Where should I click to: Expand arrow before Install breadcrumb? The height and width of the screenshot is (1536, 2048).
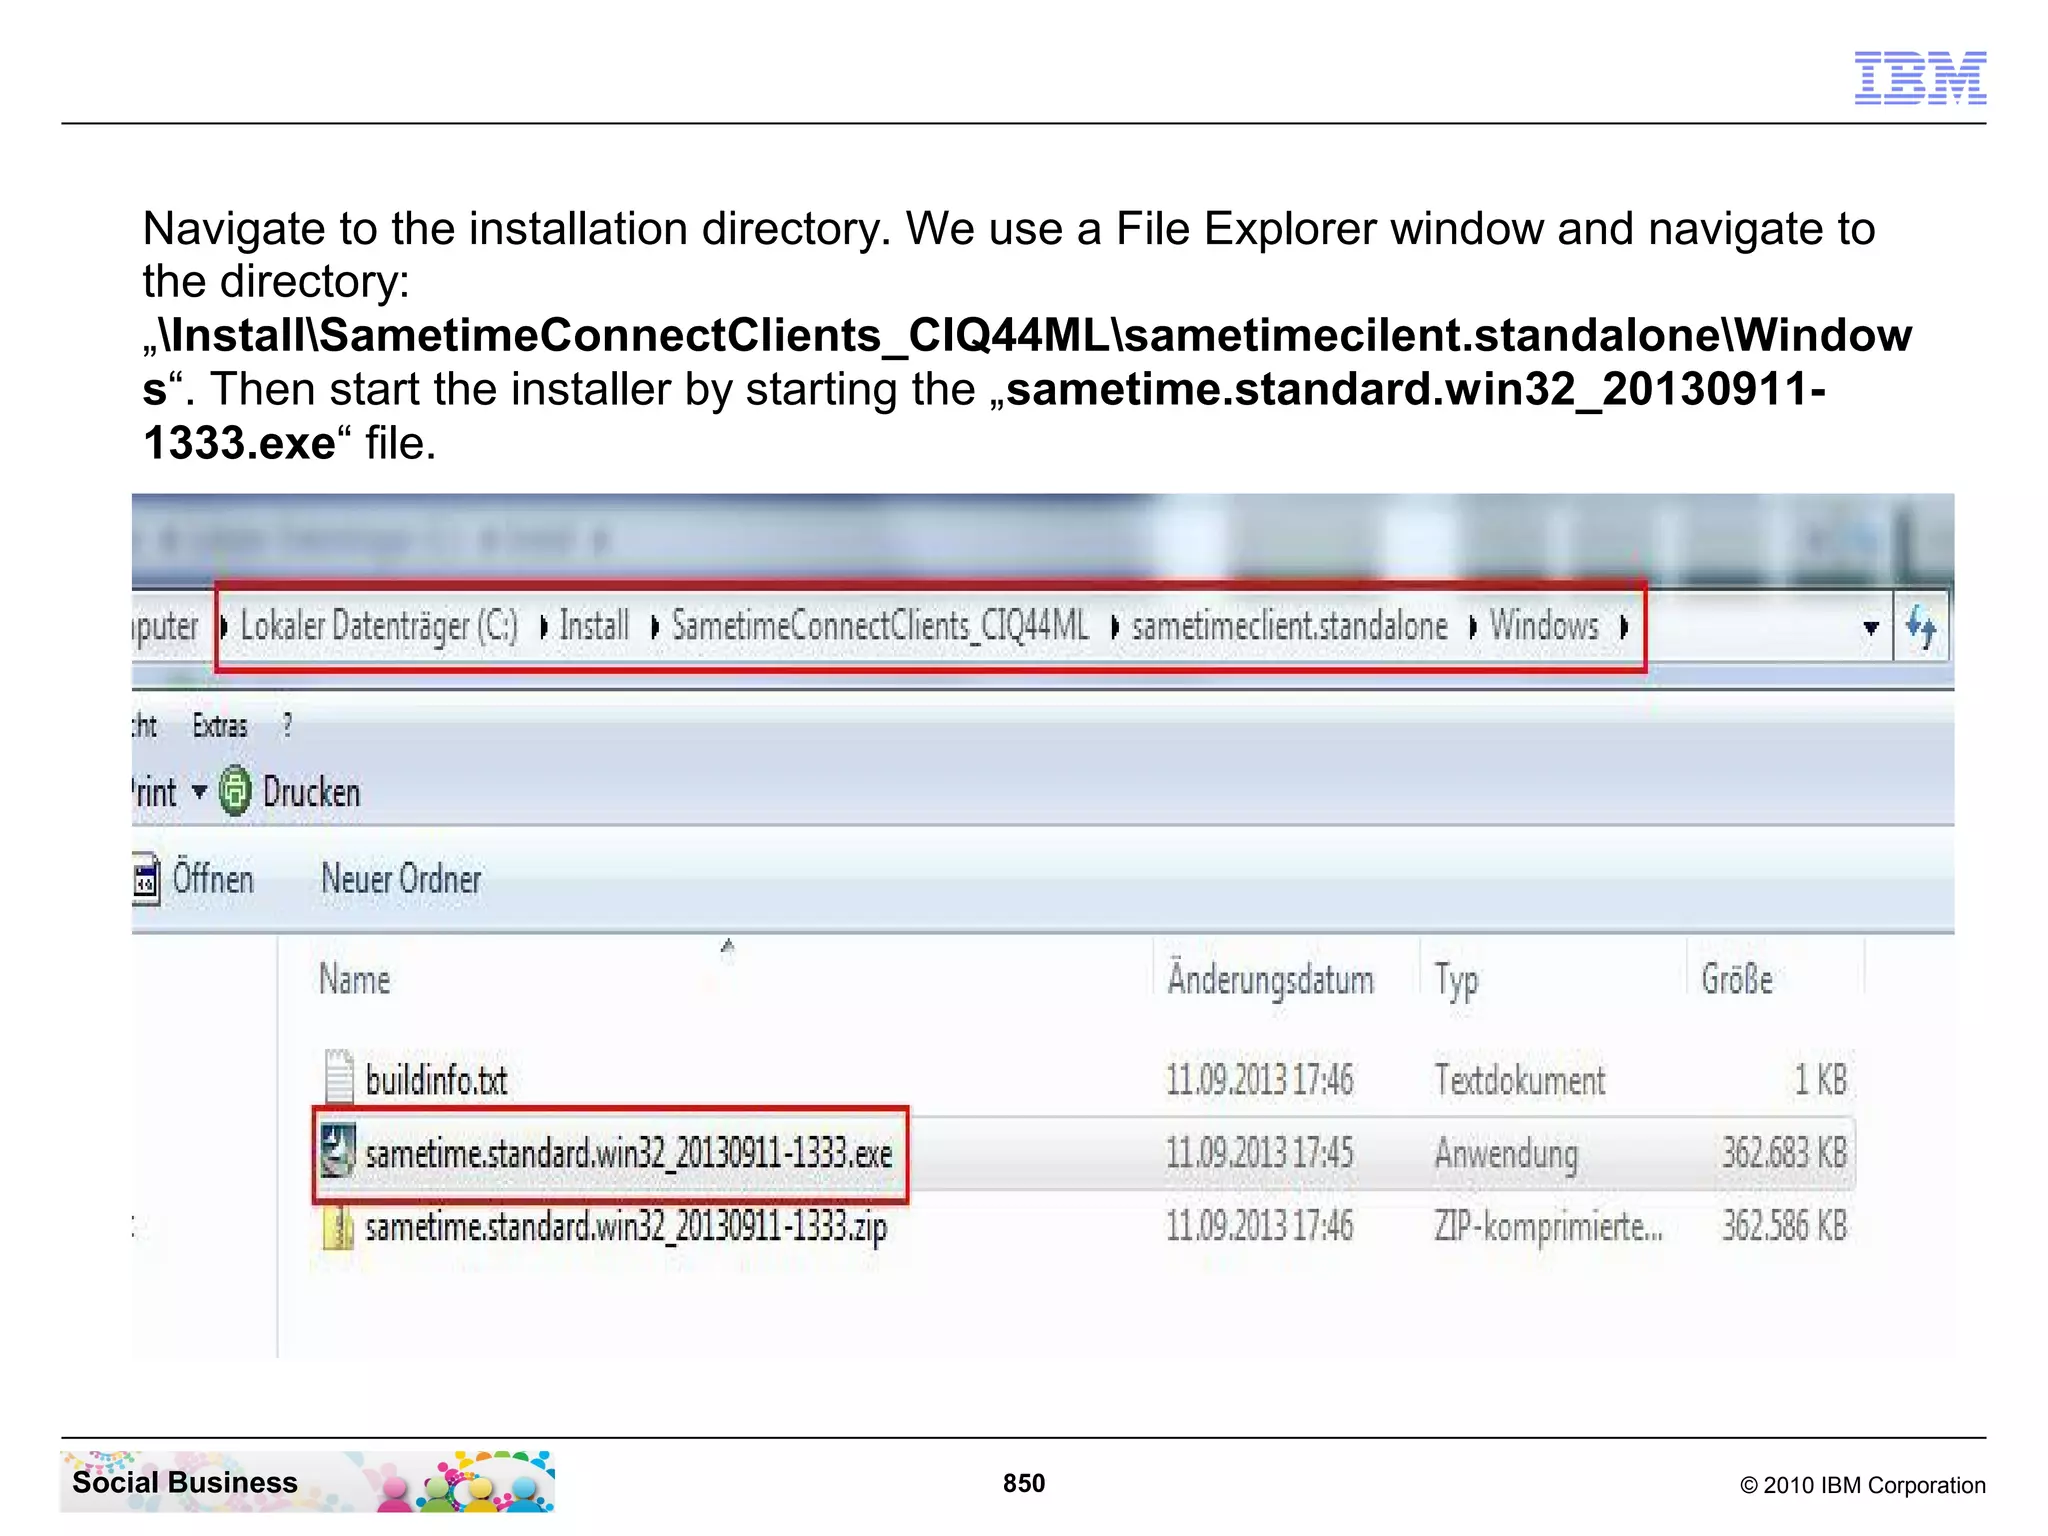(x=544, y=627)
